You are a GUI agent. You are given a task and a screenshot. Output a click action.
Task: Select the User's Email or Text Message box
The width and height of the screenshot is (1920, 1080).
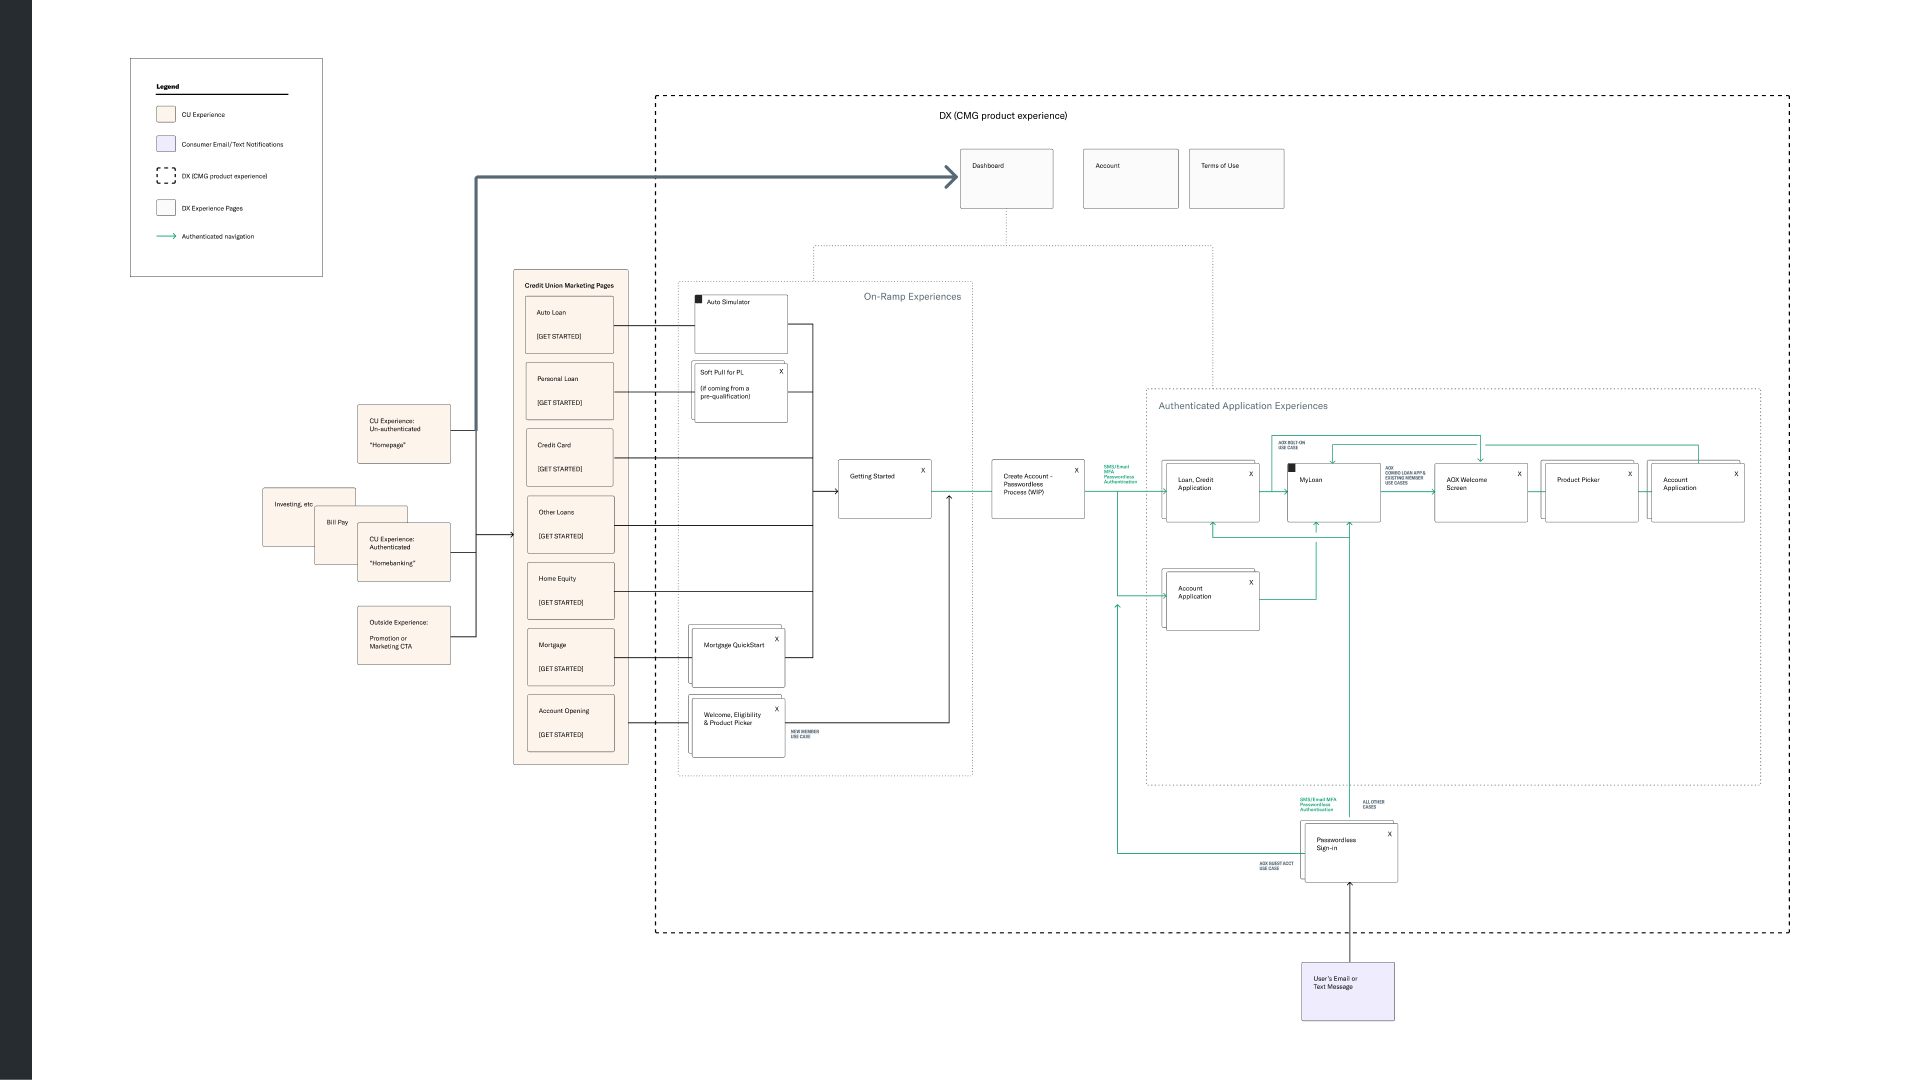pos(1347,992)
